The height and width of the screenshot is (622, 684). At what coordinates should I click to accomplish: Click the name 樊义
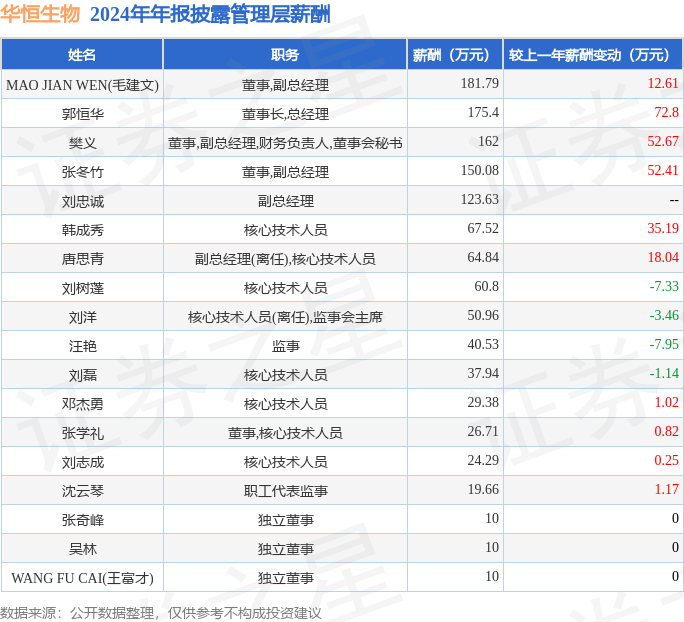(x=82, y=143)
